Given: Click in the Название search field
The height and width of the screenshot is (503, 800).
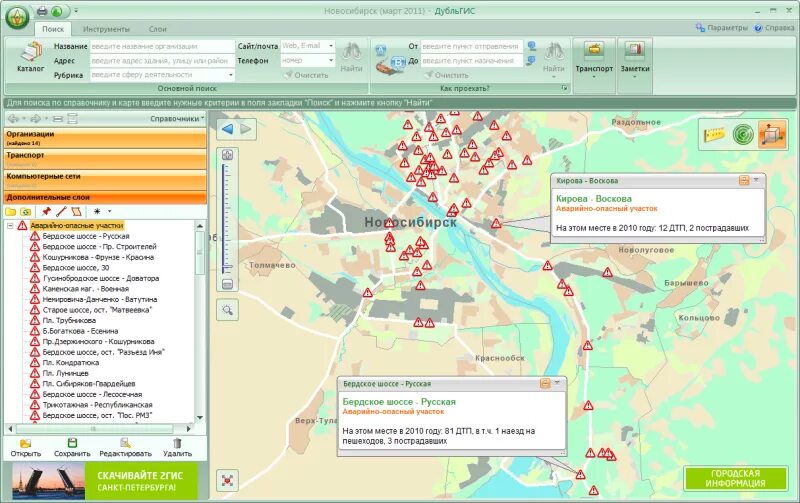Looking at the screenshot, I should 162,46.
